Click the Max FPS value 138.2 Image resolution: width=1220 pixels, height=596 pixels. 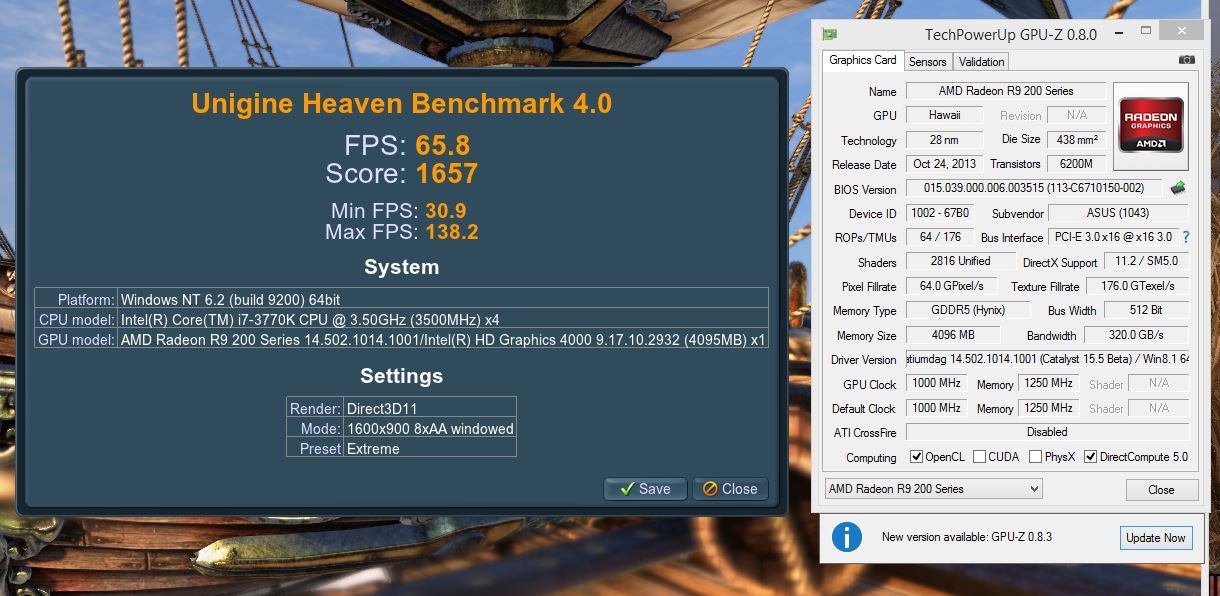[x=452, y=232]
